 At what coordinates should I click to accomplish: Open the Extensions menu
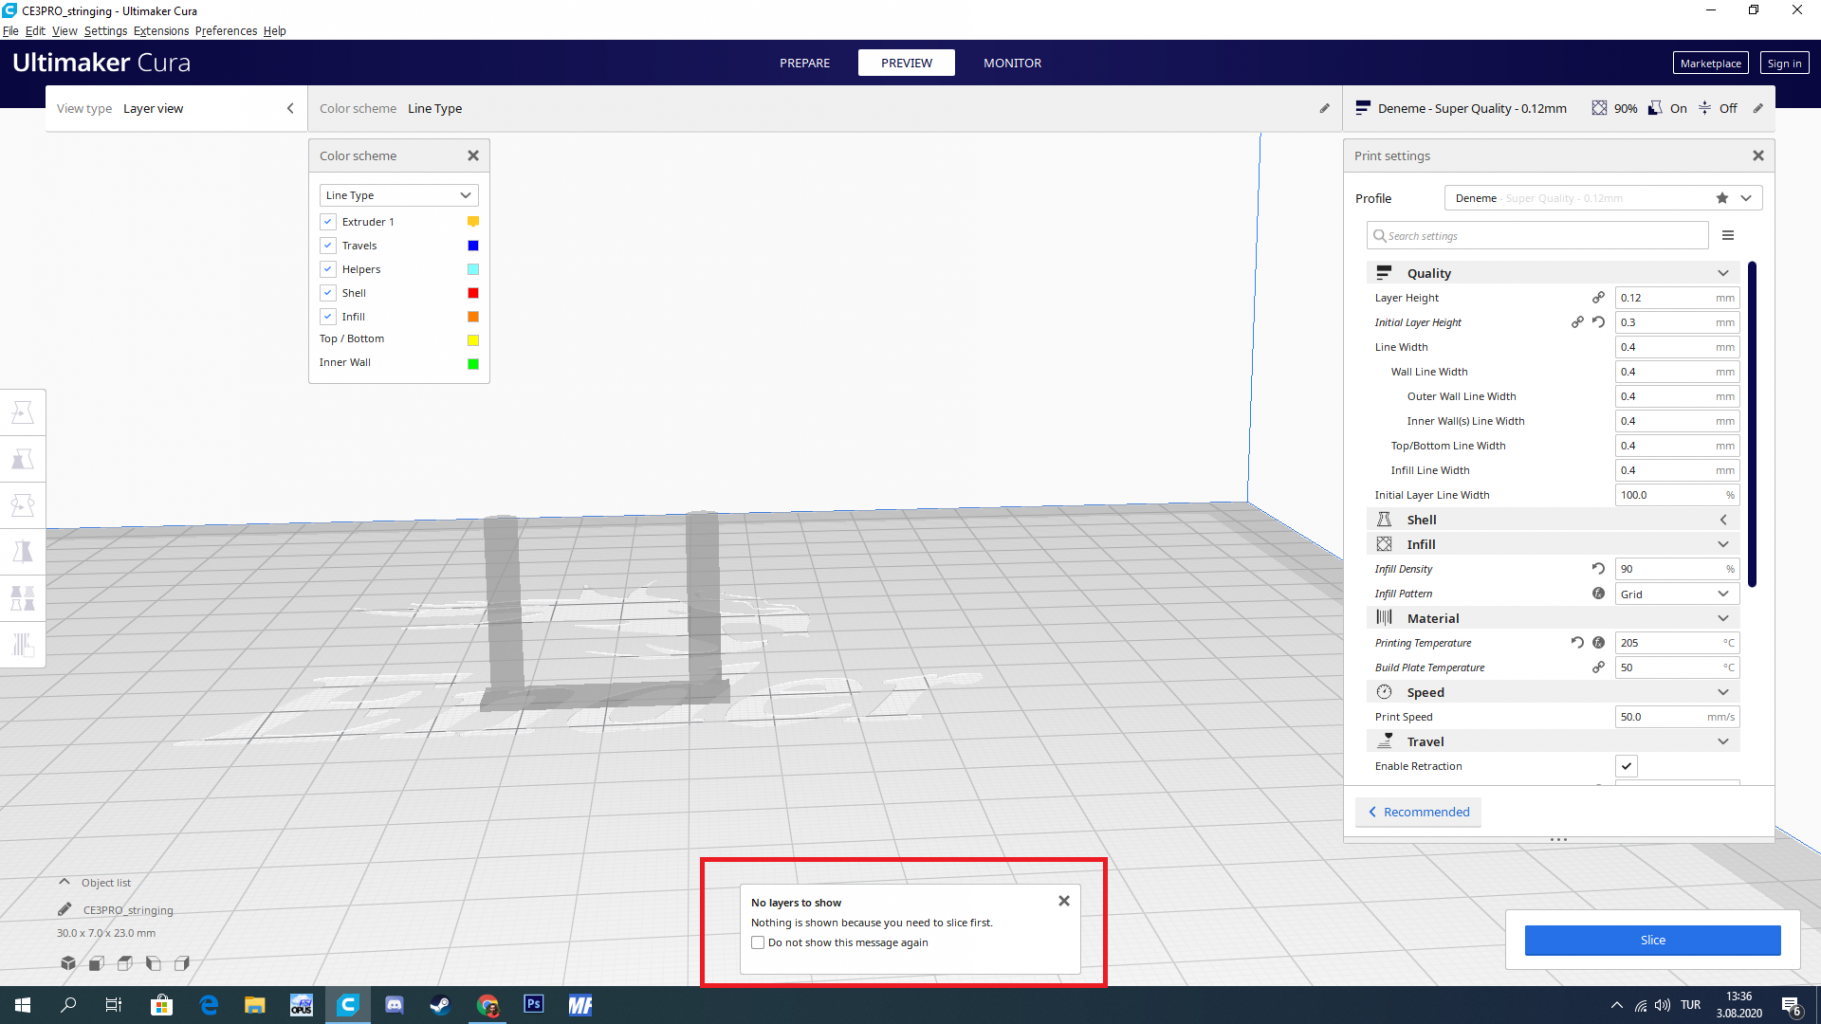[x=161, y=31]
